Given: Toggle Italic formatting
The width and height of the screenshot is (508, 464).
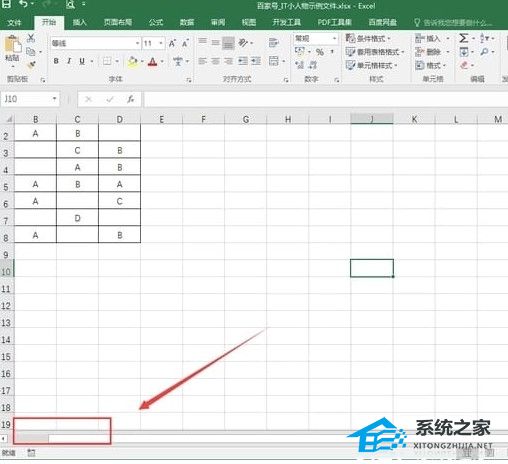Looking at the screenshot, I should 69,61.
